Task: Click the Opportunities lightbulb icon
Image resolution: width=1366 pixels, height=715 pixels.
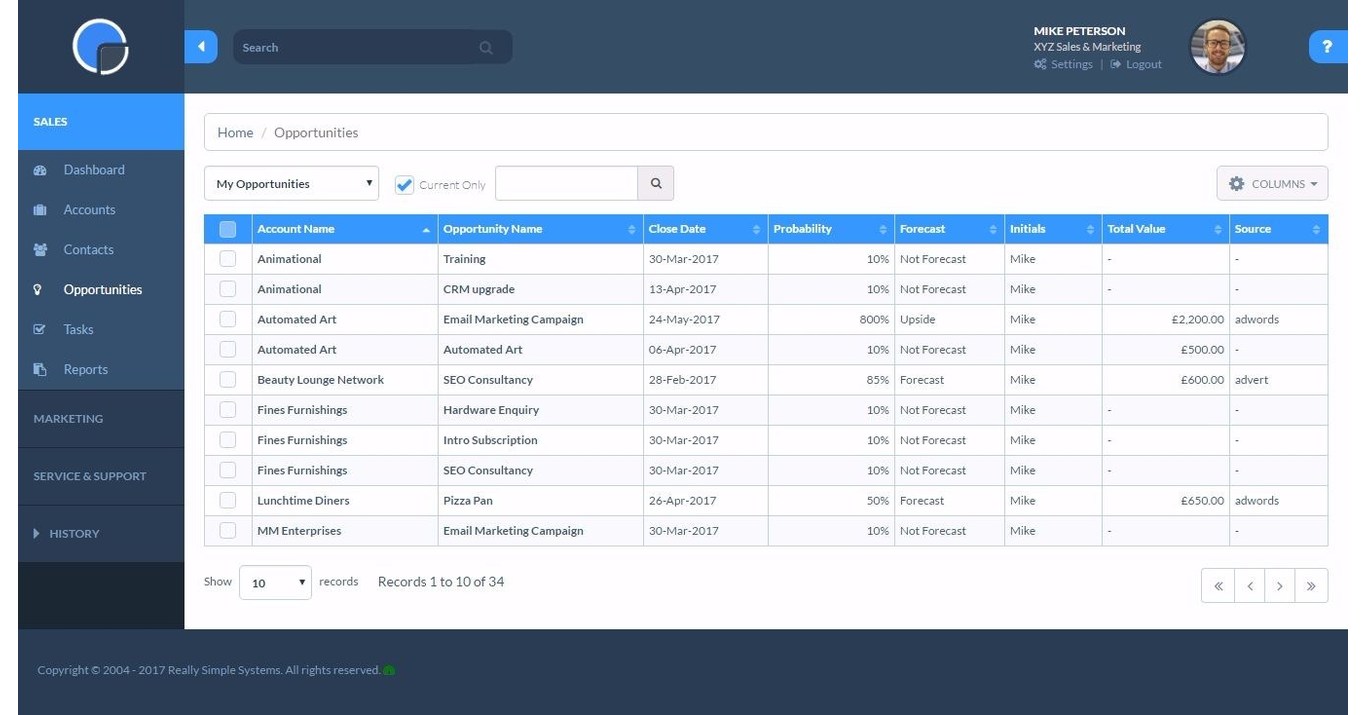Action: [40, 289]
